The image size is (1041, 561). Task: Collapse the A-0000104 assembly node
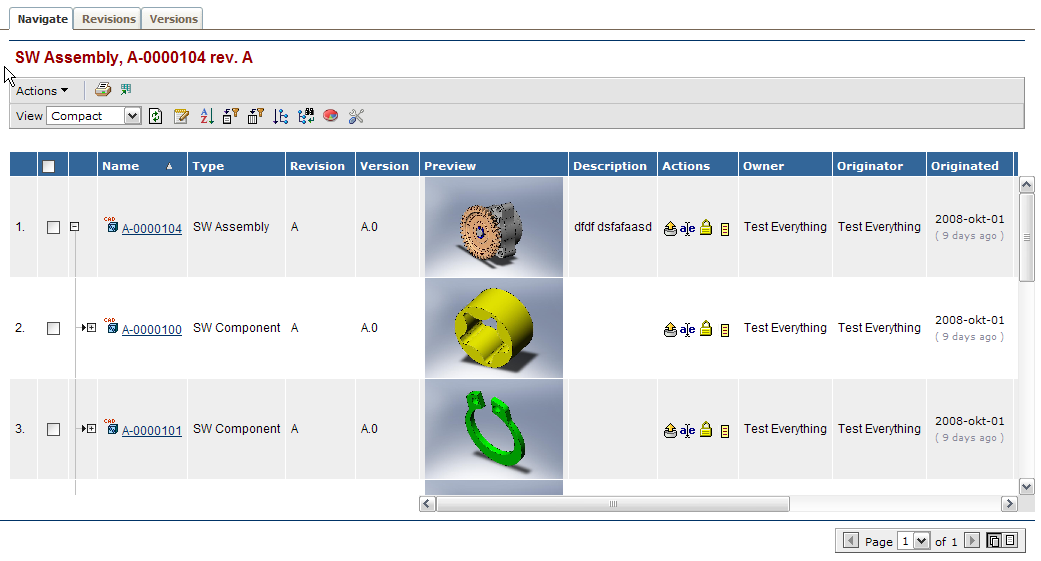[x=75, y=227]
